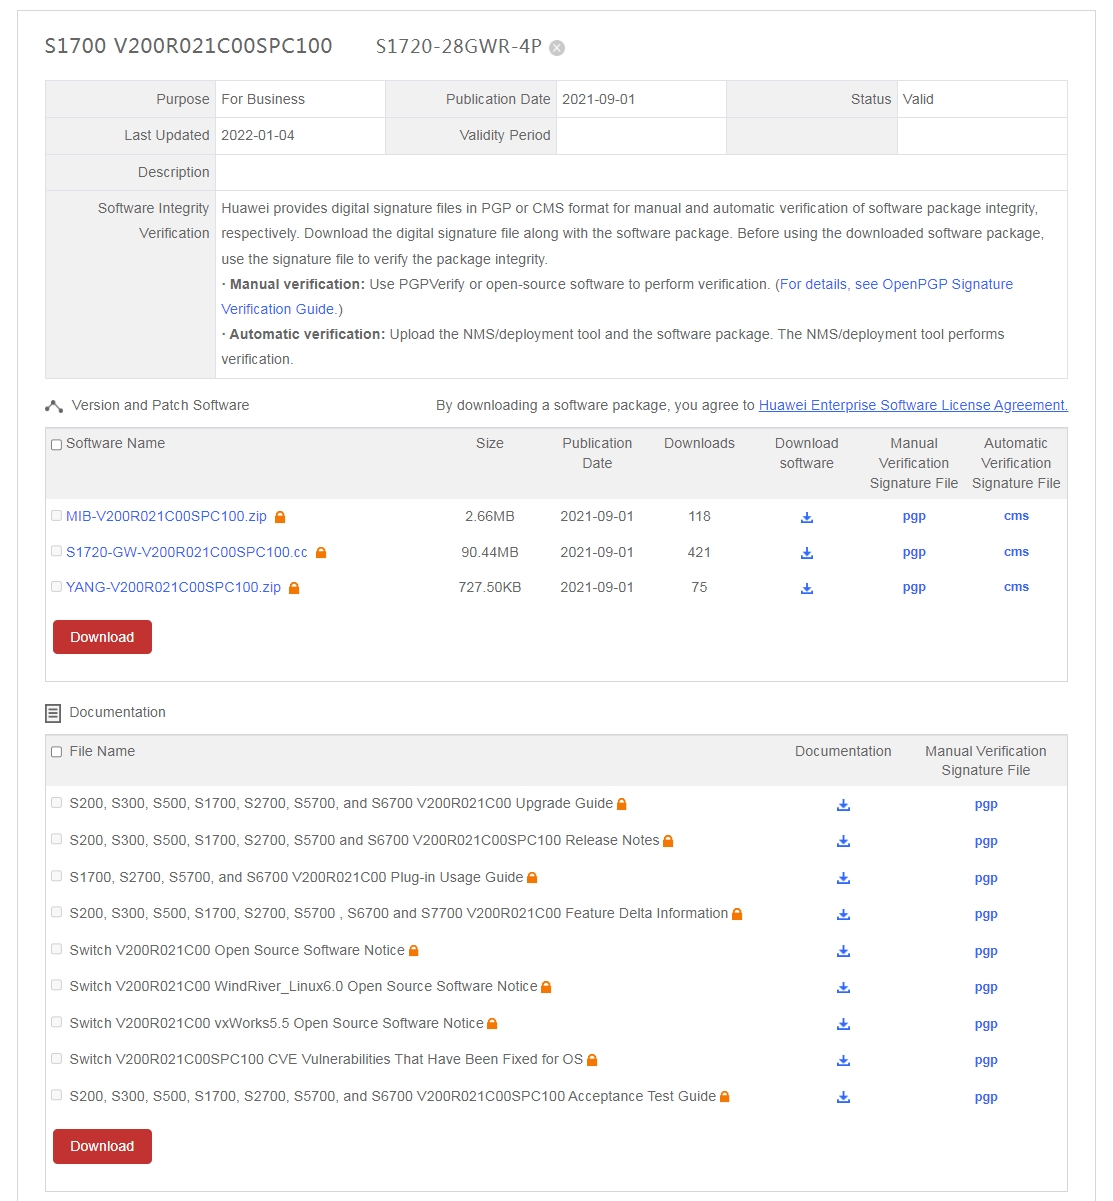
Task: Click download icon for S1720-GW-V200R021C00SPC100.cc
Action: (x=807, y=553)
